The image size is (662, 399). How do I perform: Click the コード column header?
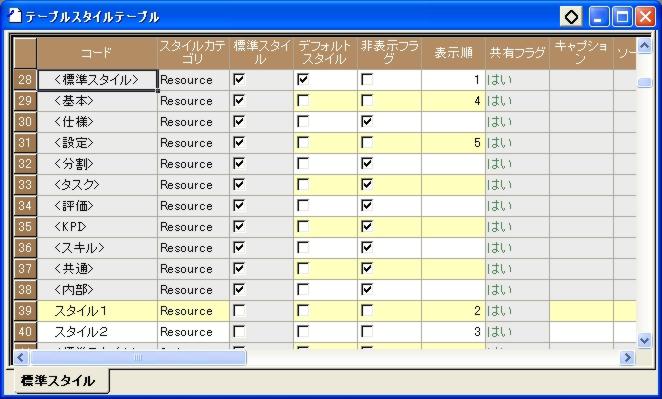click(97, 53)
